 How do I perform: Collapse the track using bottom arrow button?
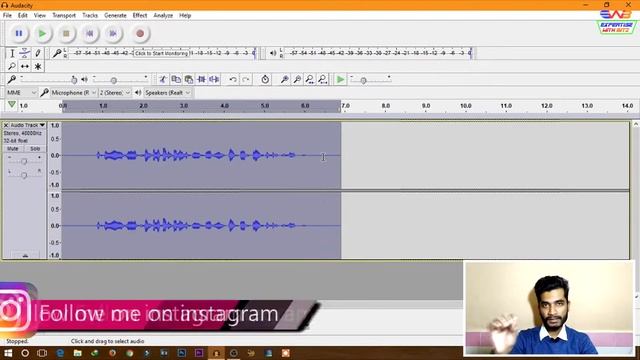click(25, 256)
